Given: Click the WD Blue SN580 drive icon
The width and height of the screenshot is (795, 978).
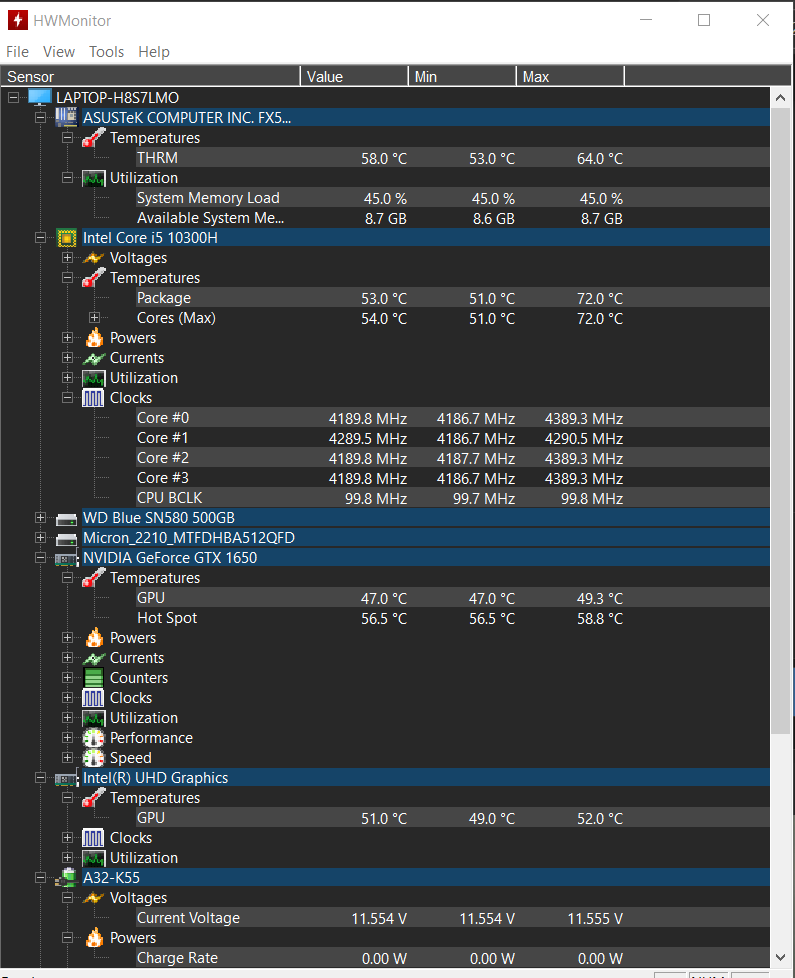Looking at the screenshot, I should click(x=66, y=518).
